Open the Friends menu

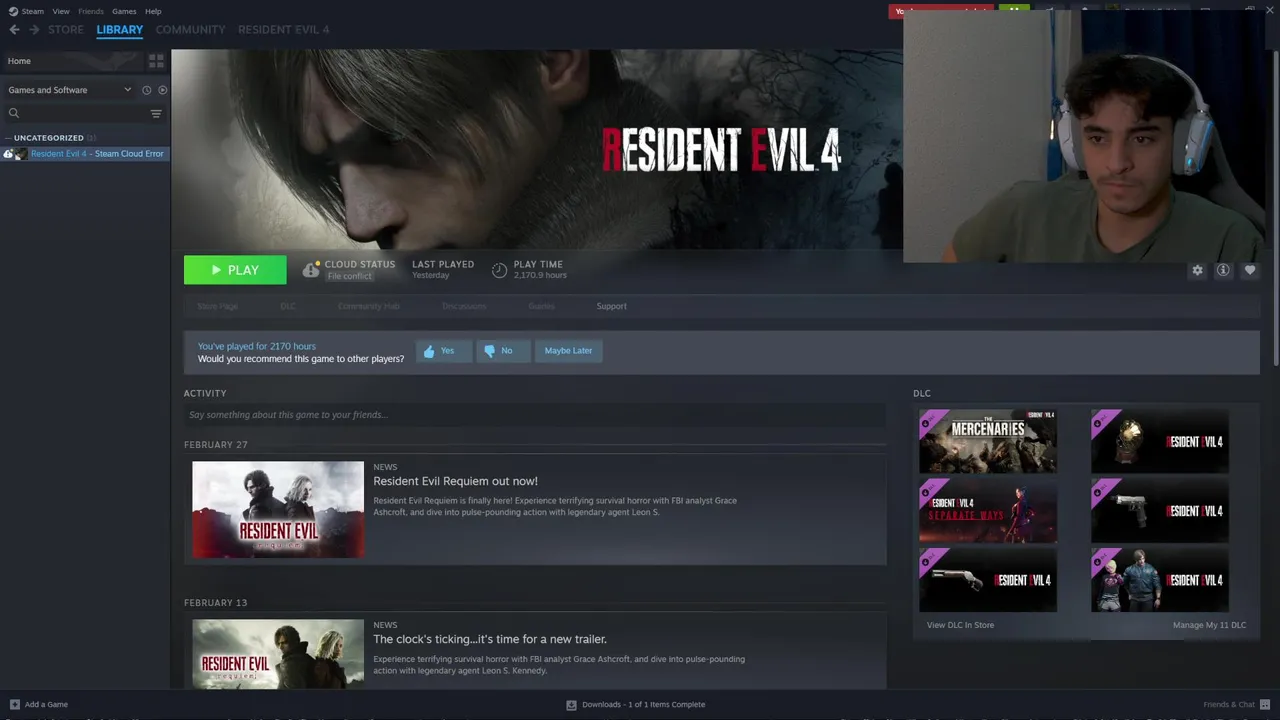[x=91, y=11]
